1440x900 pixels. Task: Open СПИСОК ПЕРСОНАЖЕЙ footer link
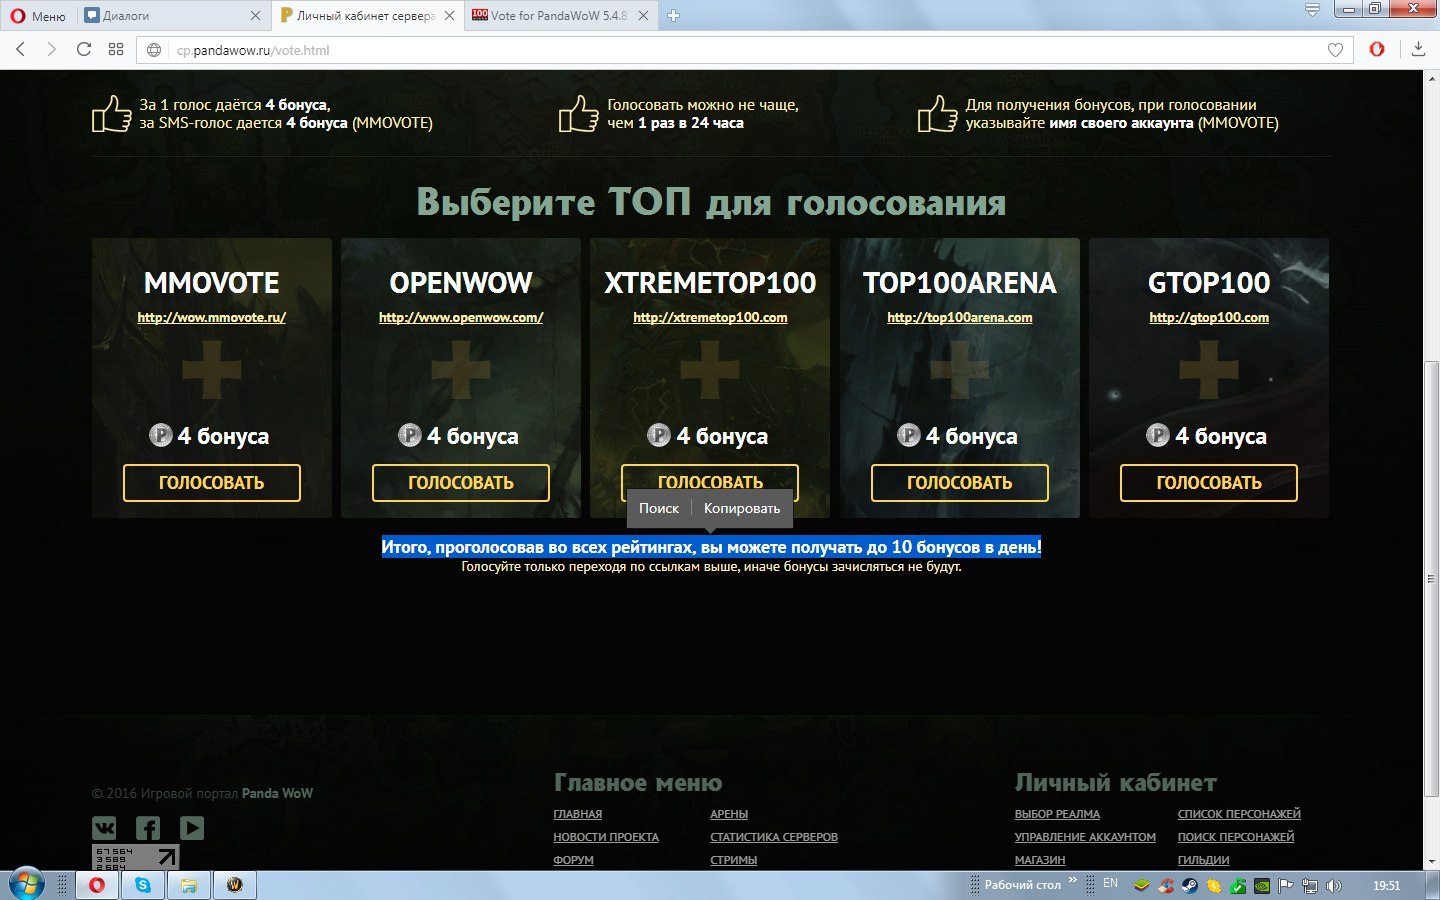click(1239, 814)
